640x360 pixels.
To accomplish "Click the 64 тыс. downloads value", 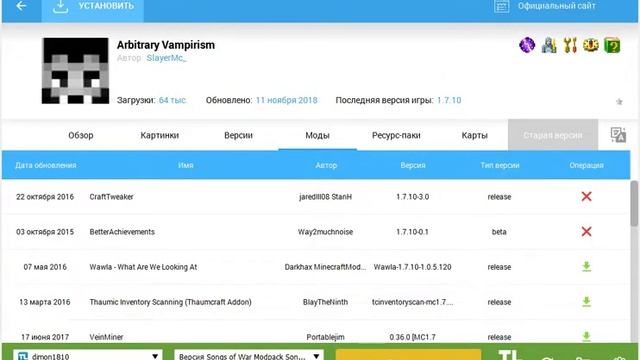I will 173,100.
